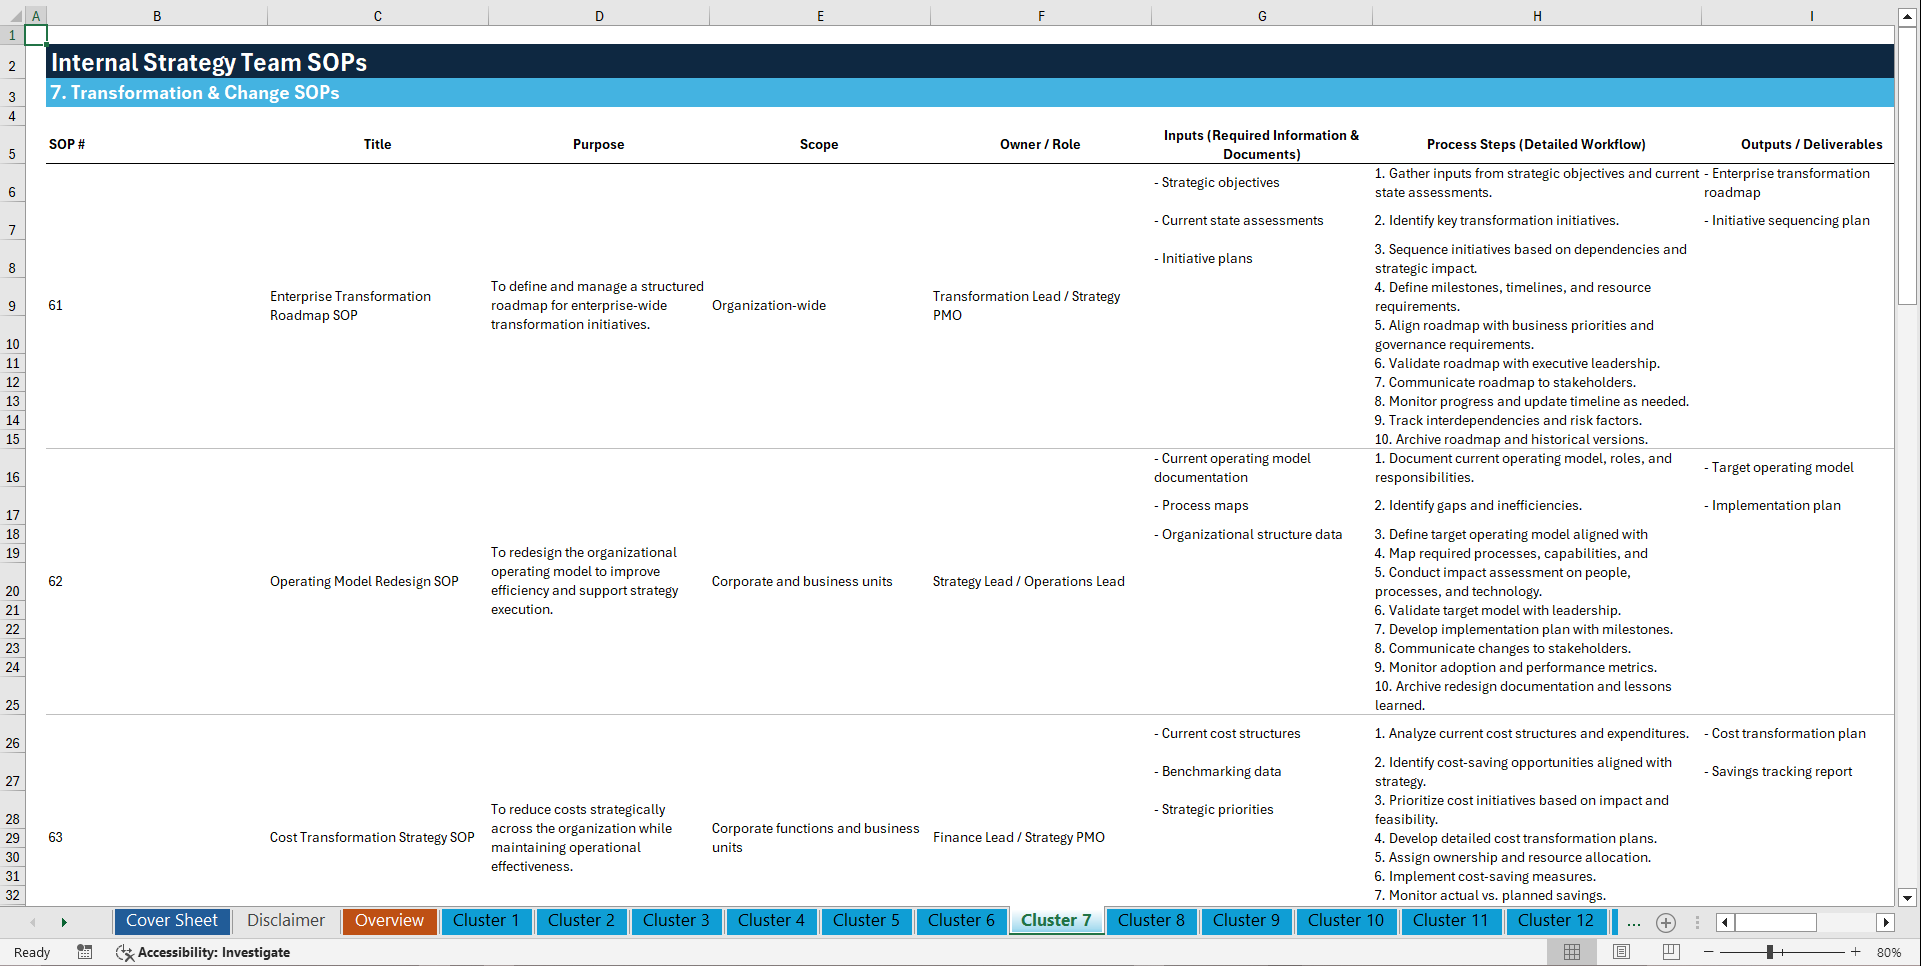The image size is (1921, 966).
Task: Click Accessibility: Investigate in the status bar
Action: point(213,952)
